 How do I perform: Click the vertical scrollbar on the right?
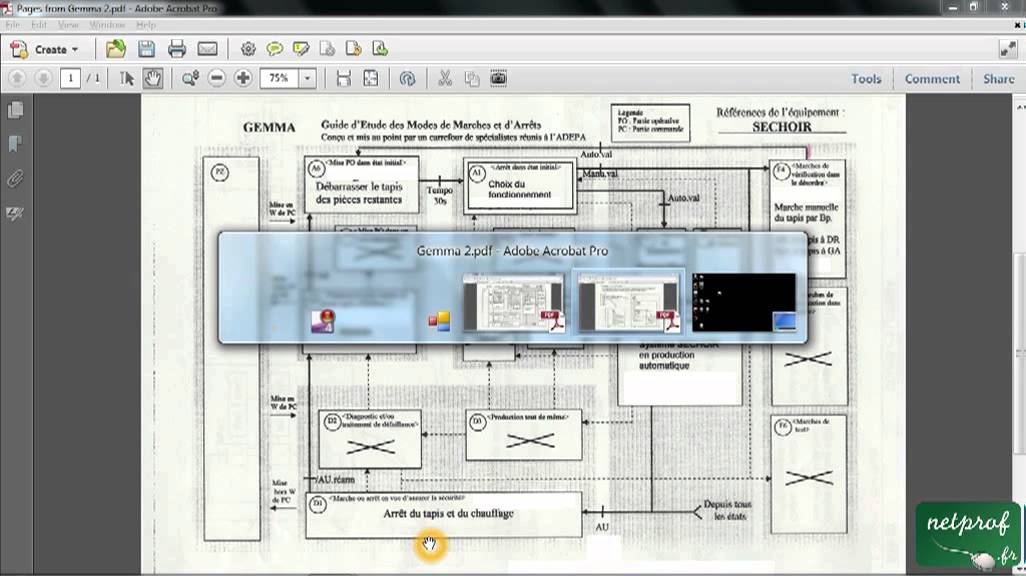[x=1019, y=353]
